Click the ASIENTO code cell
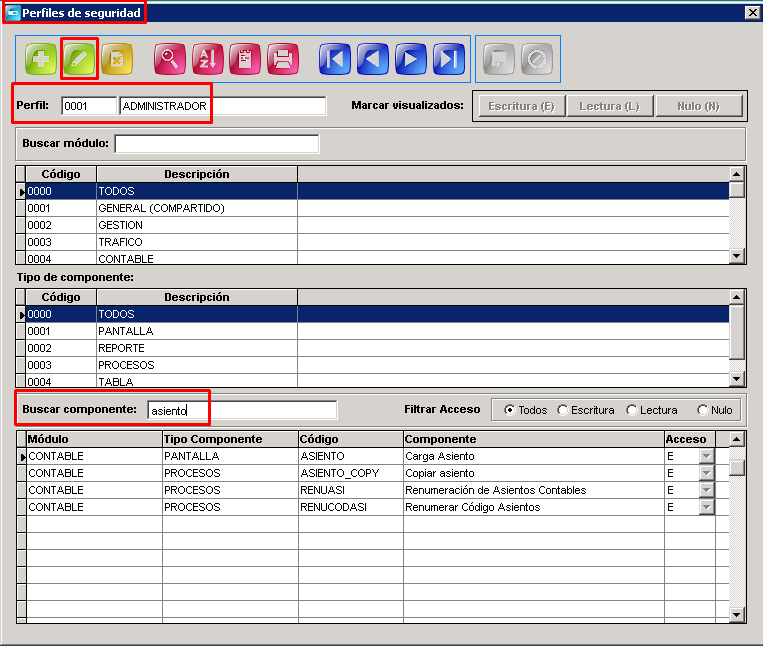Screen dimensions: 763x646 tap(351, 456)
